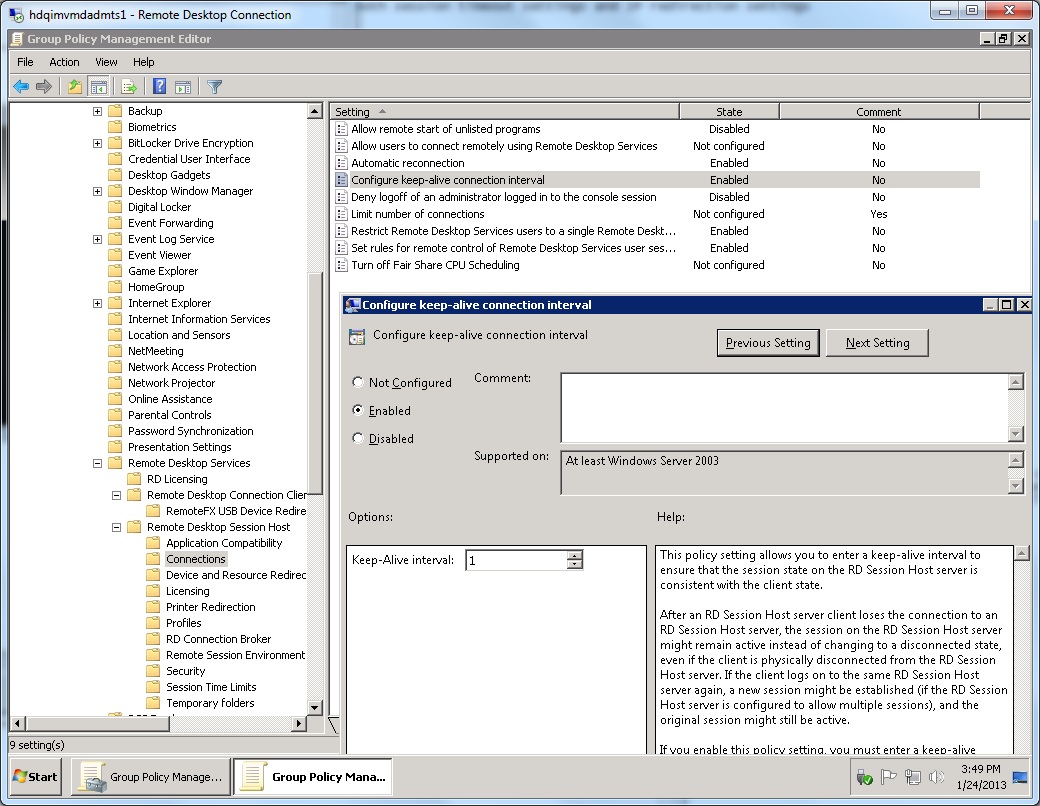Select the Enabled radio button
This screenshot has width=1040, height=806.
coord(358,410)
